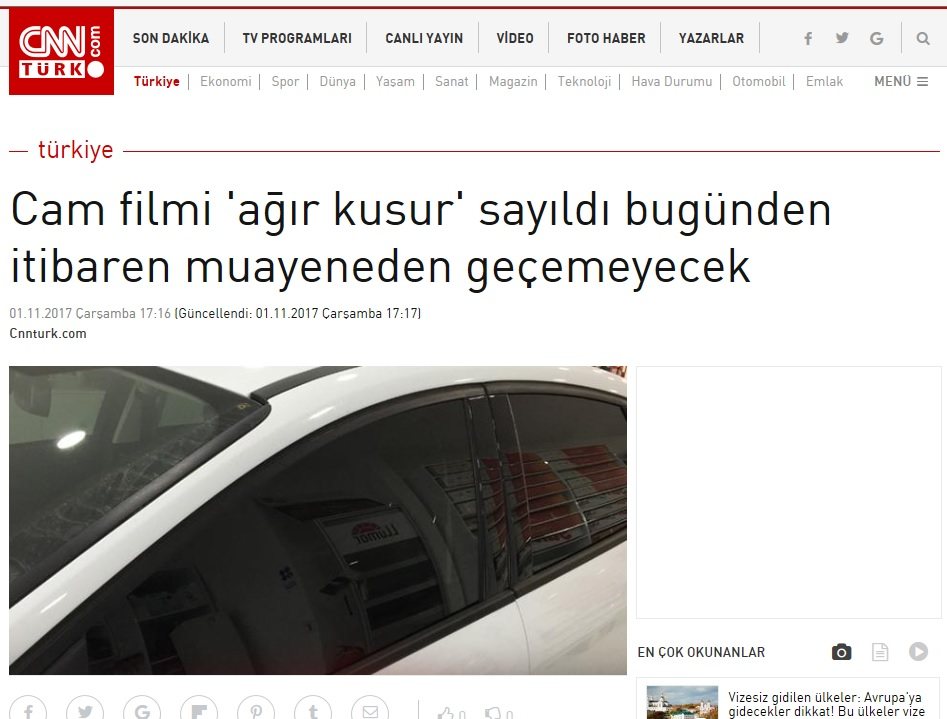Share article via Tumblr icon

tap(313, 711)
